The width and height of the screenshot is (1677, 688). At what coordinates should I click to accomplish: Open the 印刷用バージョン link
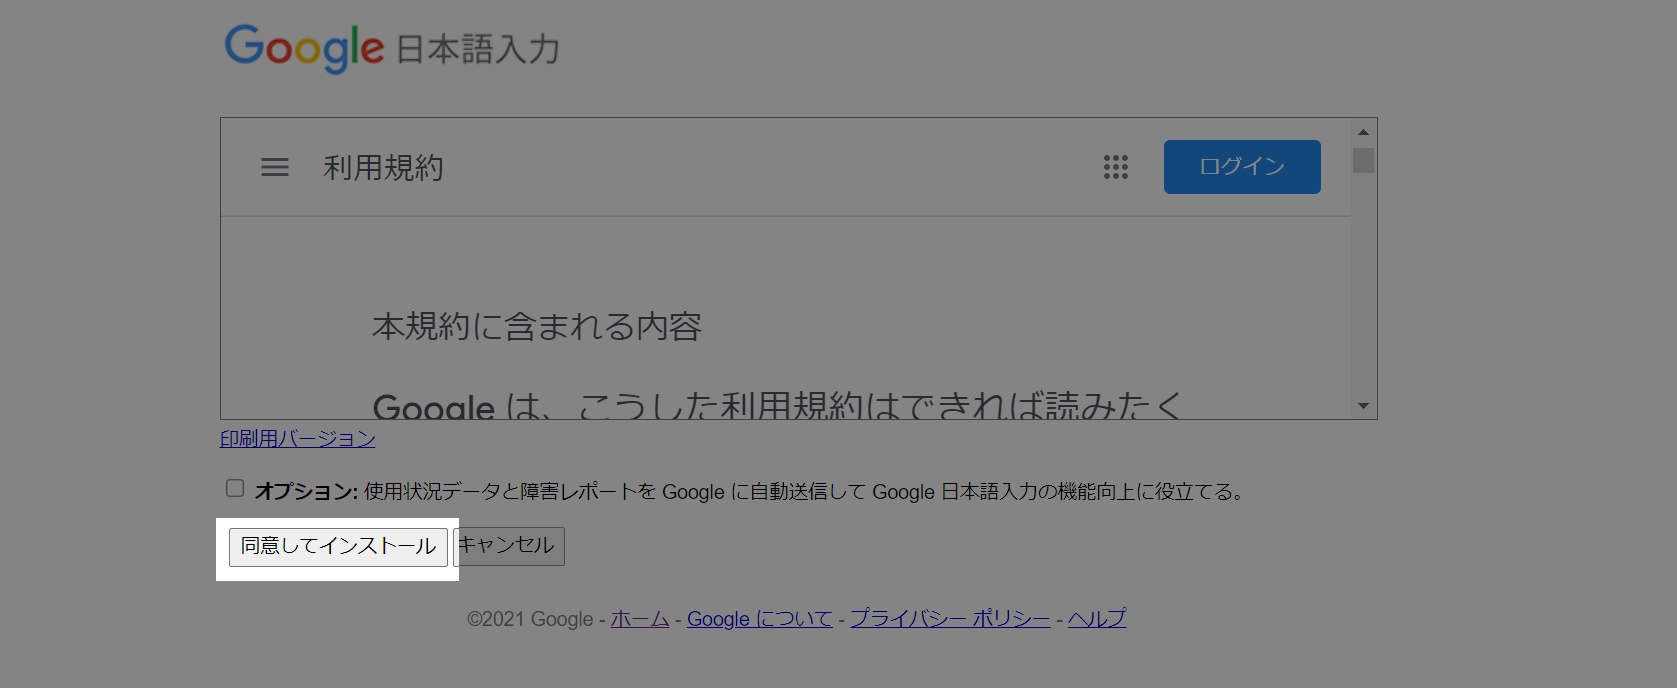click(298, 439)
